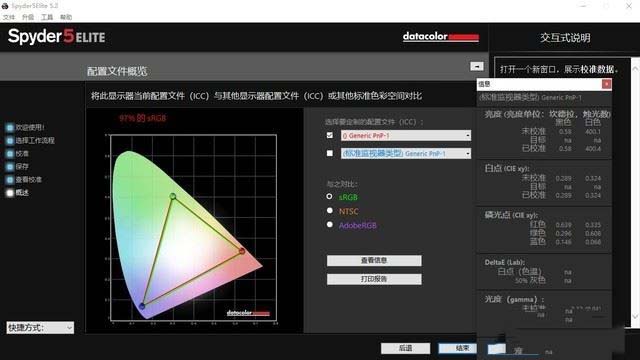
Task: Click the Spyder5 ELITE logo
Action: click(56, 37)
